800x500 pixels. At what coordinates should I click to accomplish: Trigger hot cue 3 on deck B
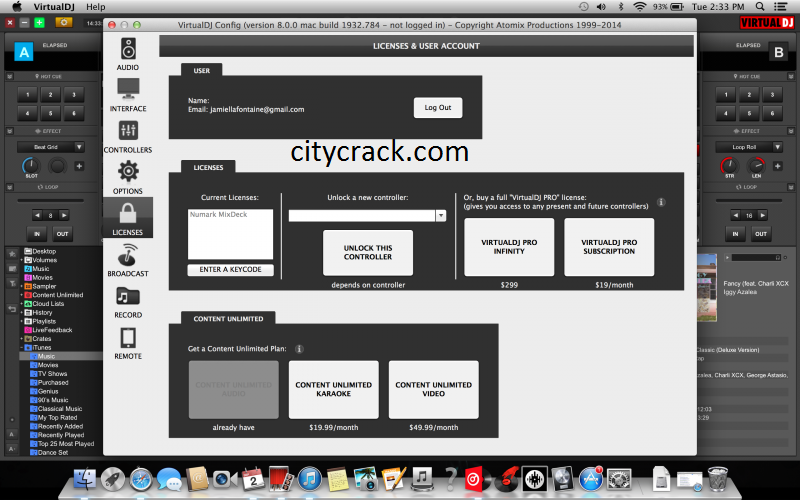point(772,94)
